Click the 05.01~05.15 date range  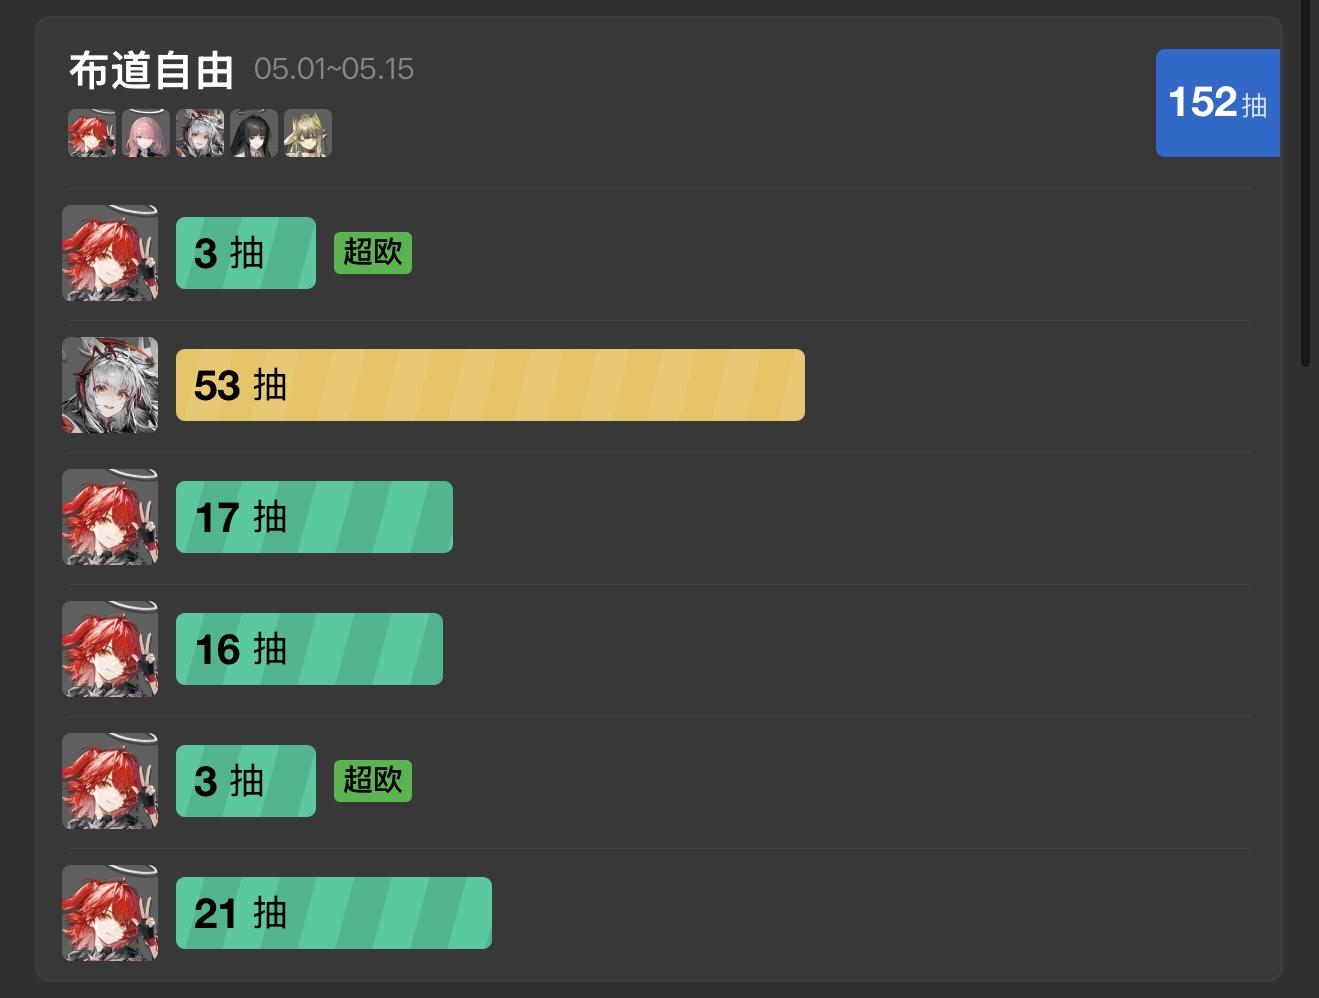point(334,69)
